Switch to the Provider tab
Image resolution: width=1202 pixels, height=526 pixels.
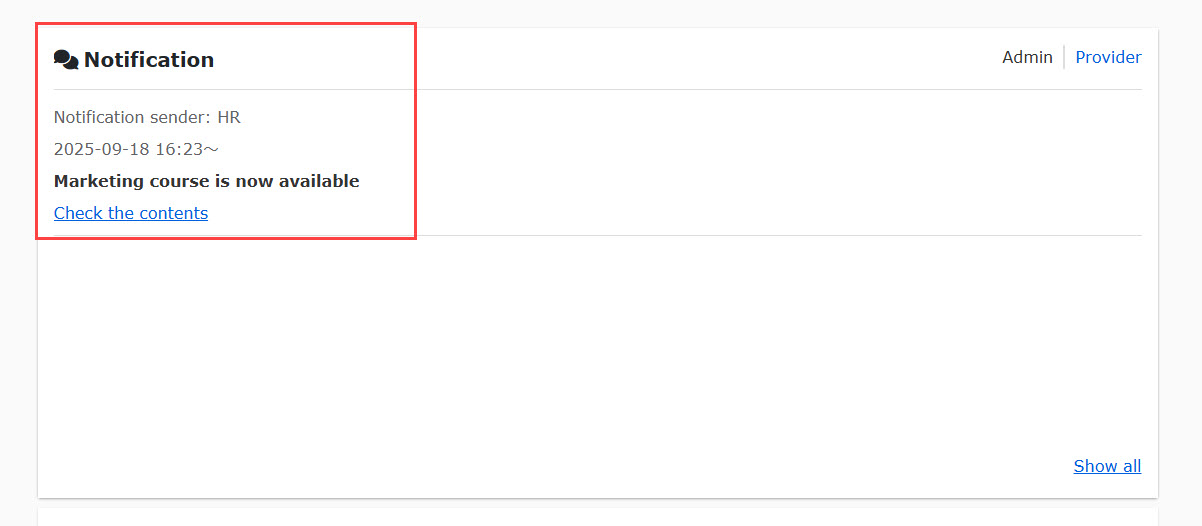[x=1108, y=57]
